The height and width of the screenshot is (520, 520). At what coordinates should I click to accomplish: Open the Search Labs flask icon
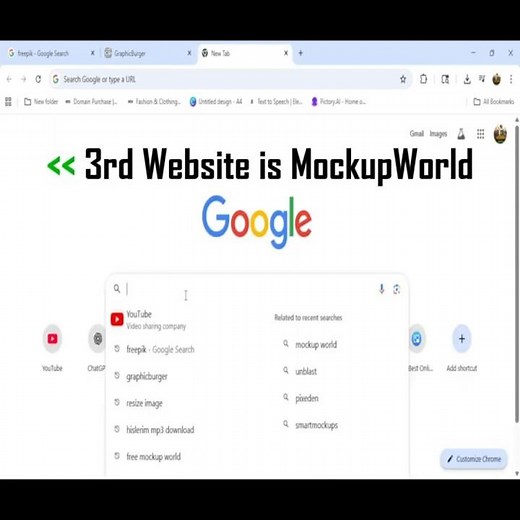[x=461, y=134]
